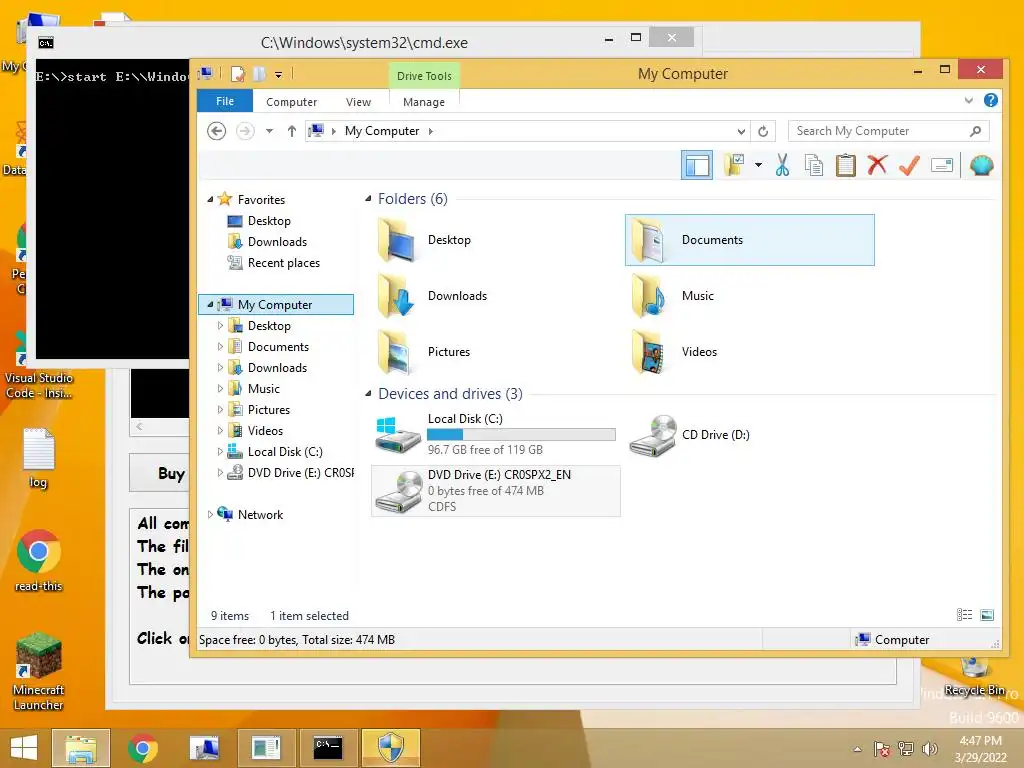Viewport: 1024px width, 768px height.
Task: Open the log file on desktop
Action: [x=39, y=458]
